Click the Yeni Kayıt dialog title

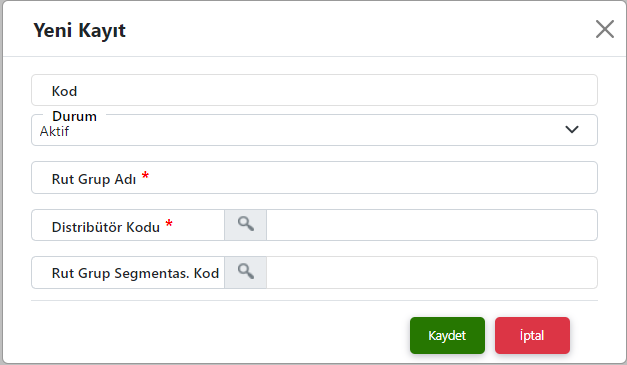click(79, 30)
